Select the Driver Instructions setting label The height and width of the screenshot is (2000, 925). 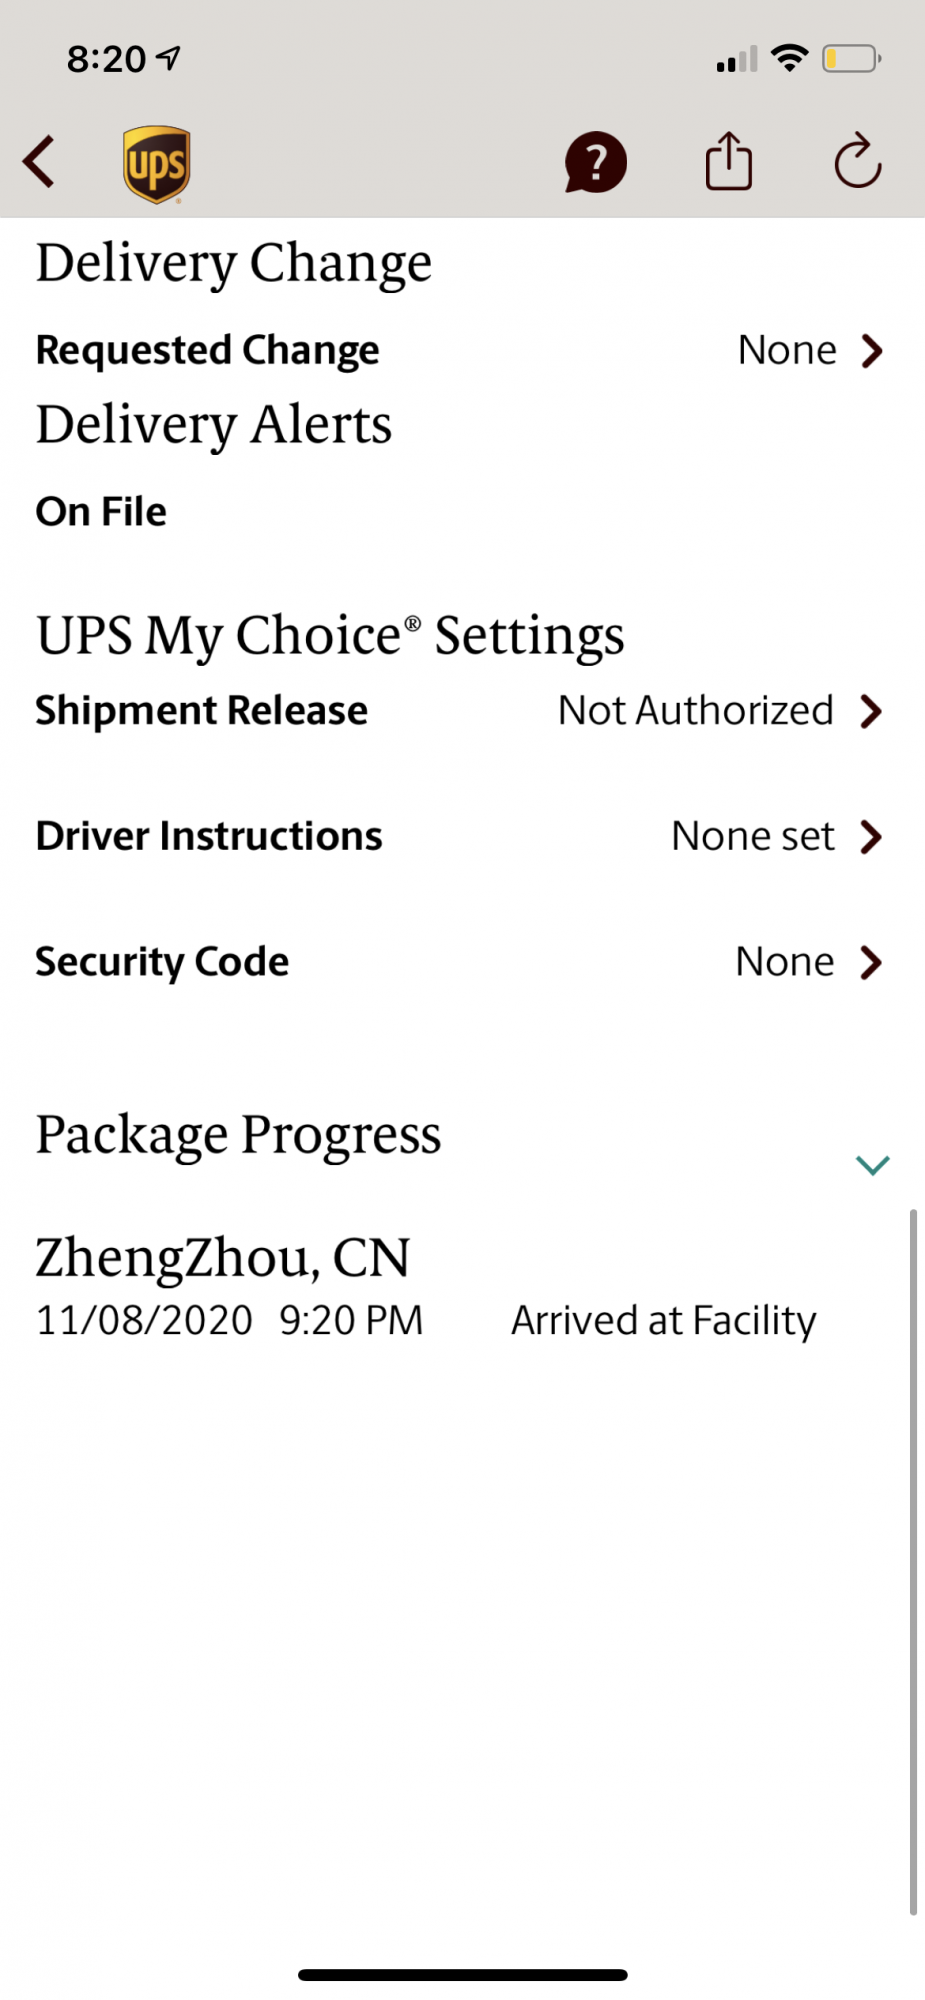[209, 837]
